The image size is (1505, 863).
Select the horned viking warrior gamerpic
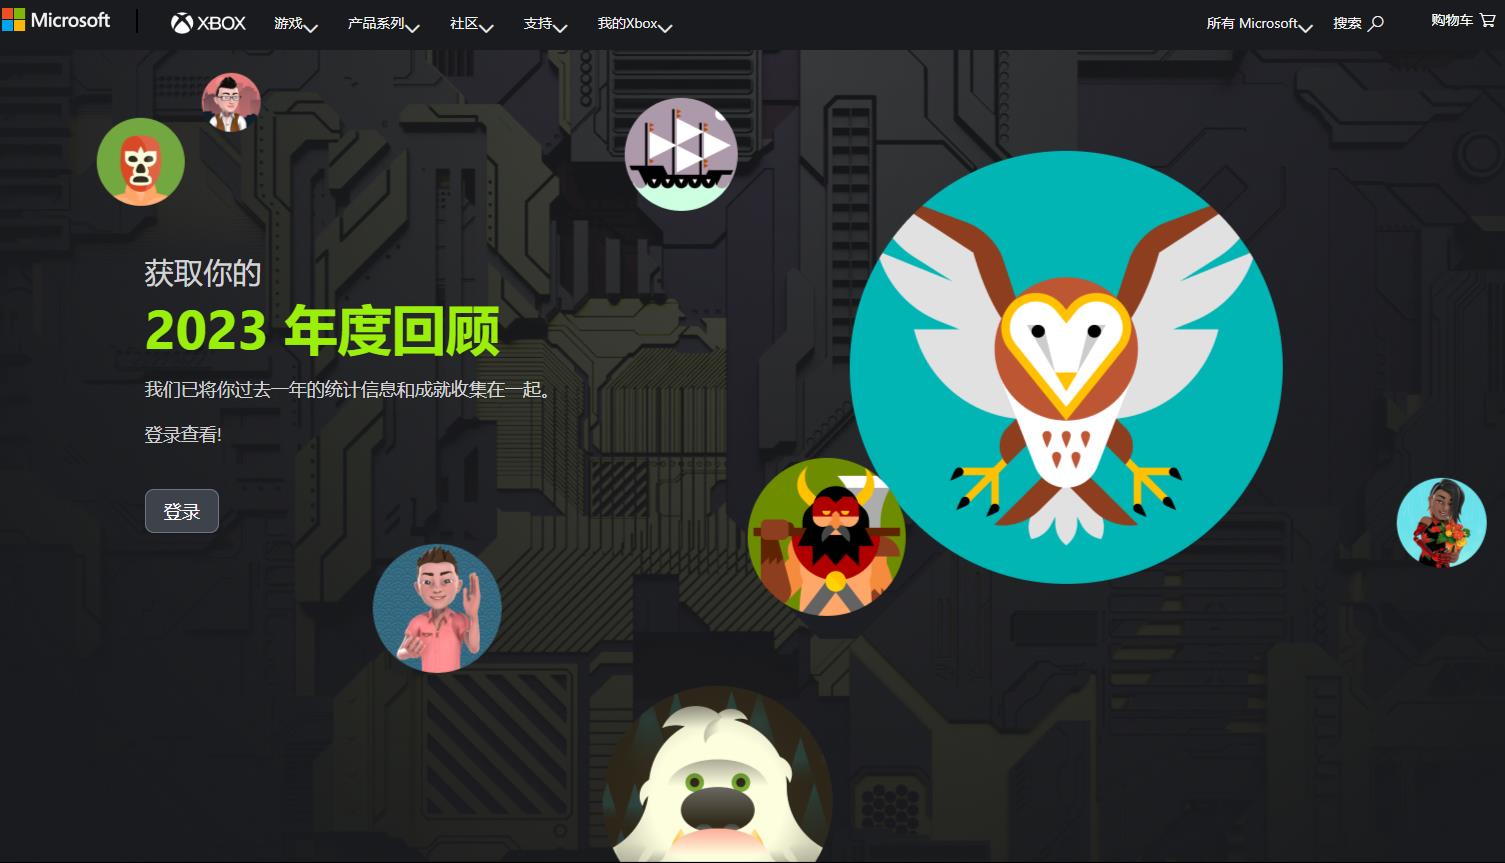[x=826, y=537]
